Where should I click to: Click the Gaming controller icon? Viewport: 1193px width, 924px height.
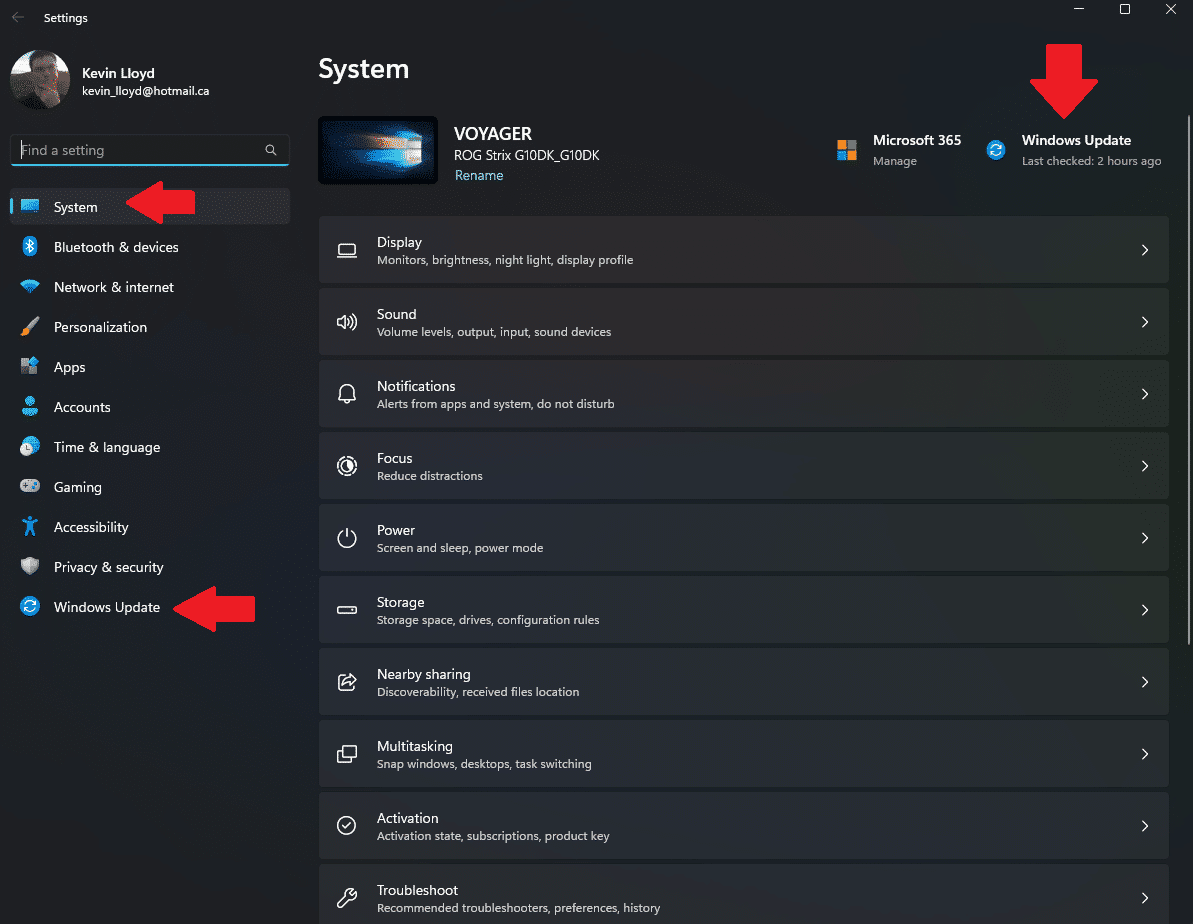[30, 486]
